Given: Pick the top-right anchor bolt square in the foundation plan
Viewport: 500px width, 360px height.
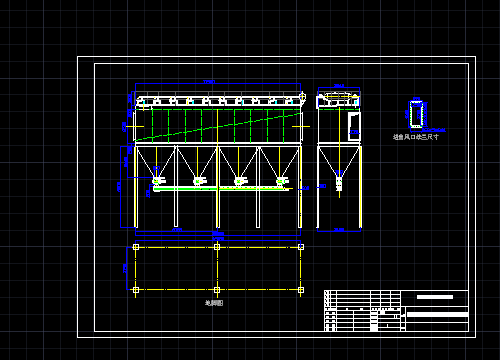Looking at the screenshot, I should (x=301, y=247).
